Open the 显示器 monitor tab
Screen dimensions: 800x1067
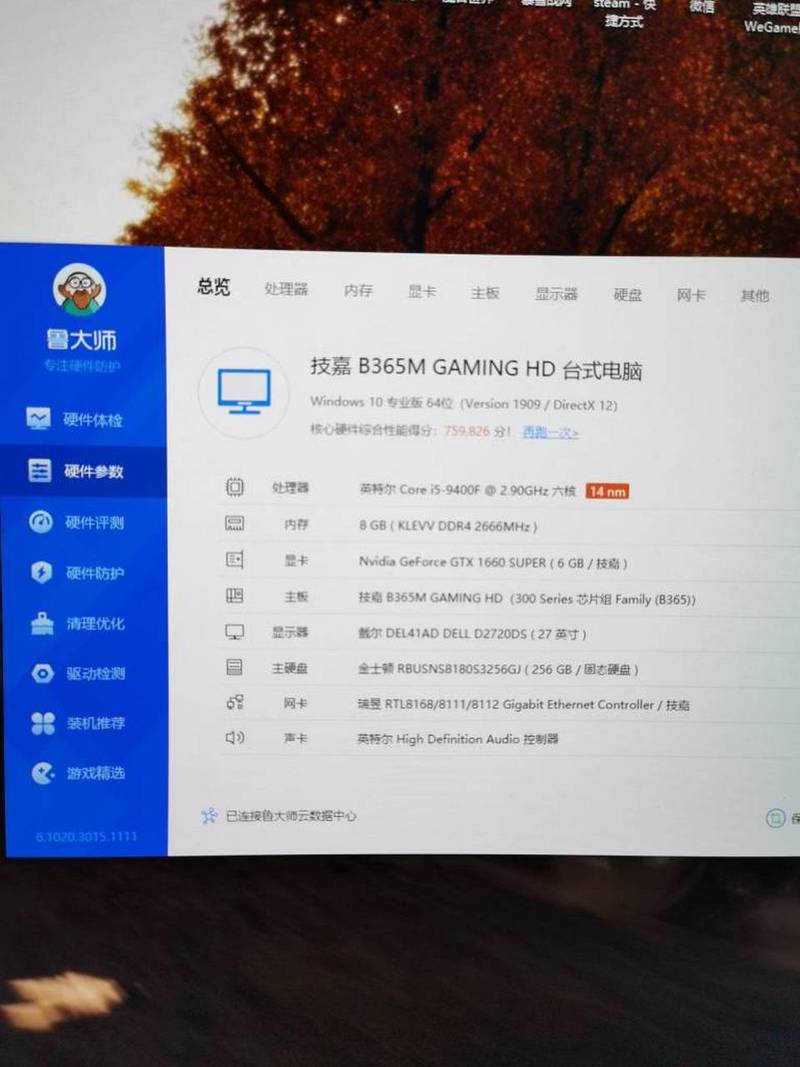[556, 294]
